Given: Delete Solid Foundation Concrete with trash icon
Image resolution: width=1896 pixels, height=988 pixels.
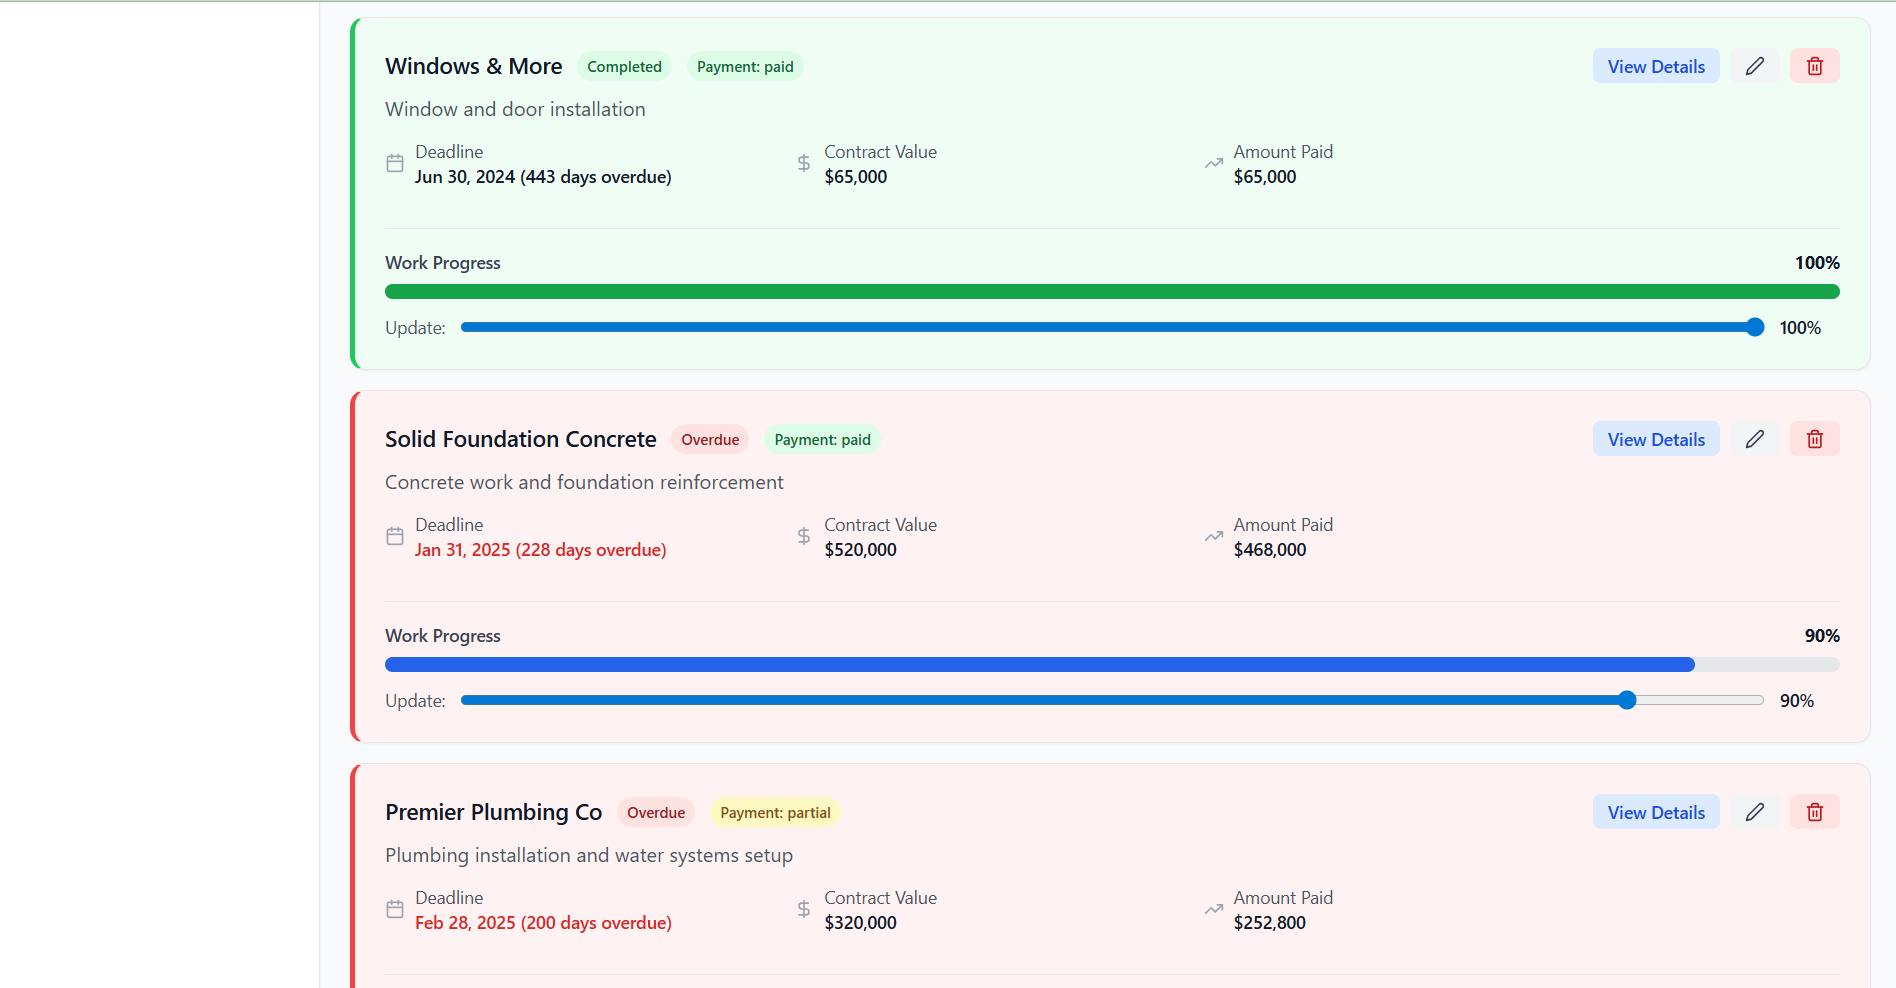Looking at the screenshot, I should point(1814,439).
